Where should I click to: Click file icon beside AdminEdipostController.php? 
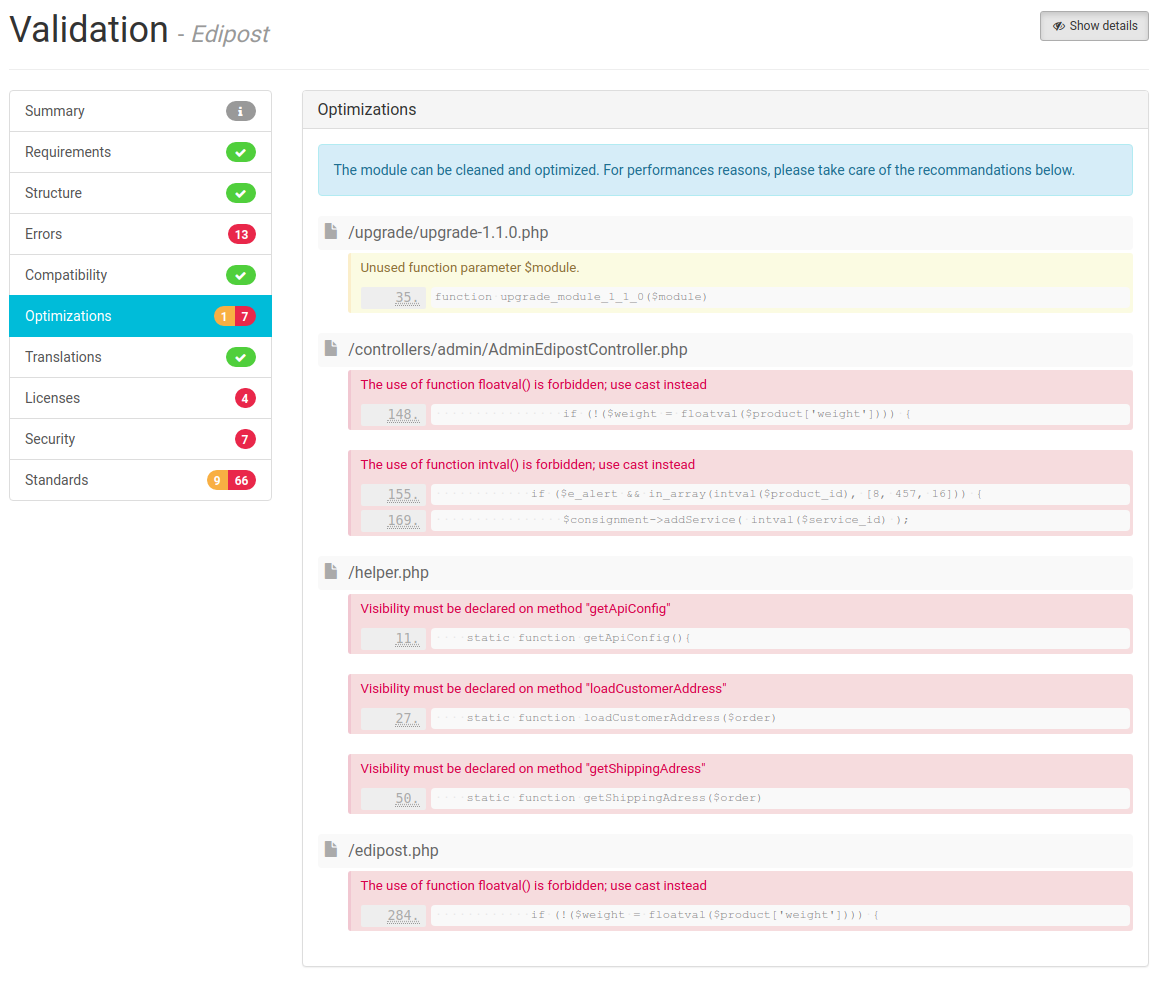331,348
